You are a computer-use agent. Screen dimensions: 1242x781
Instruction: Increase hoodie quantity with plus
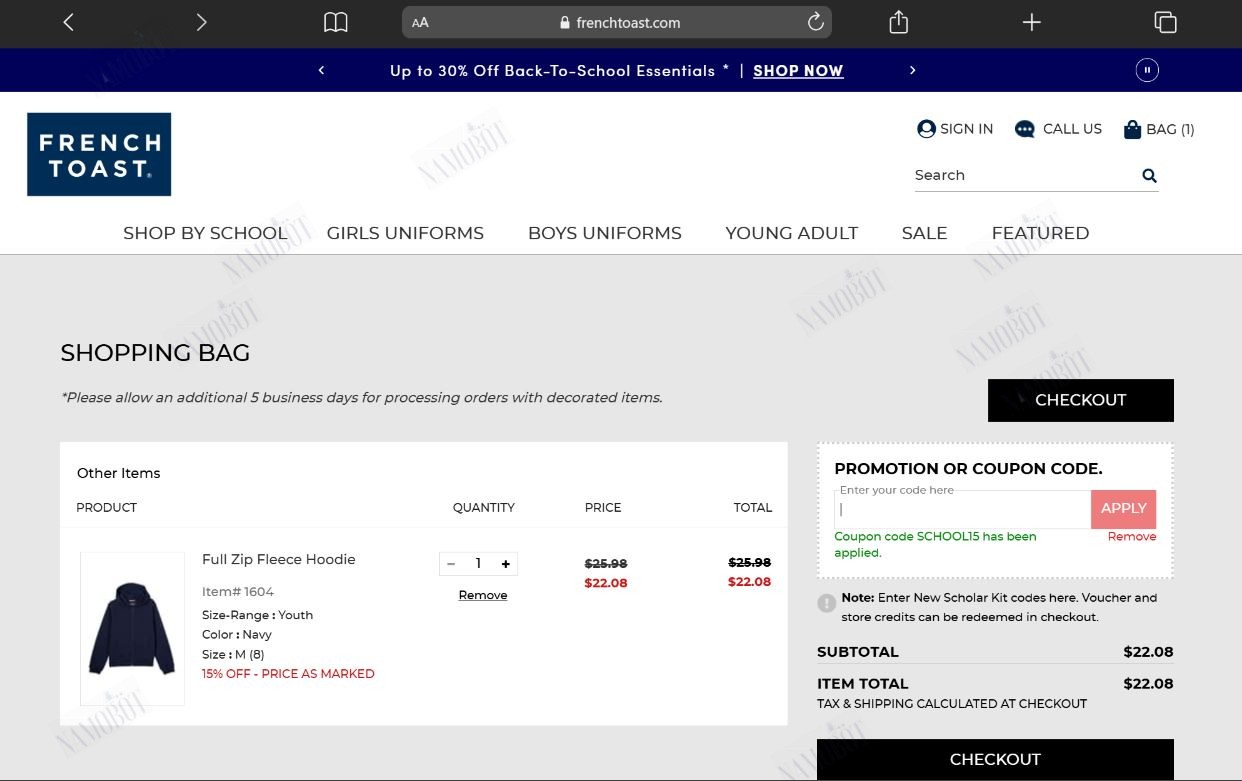(506, 564)
